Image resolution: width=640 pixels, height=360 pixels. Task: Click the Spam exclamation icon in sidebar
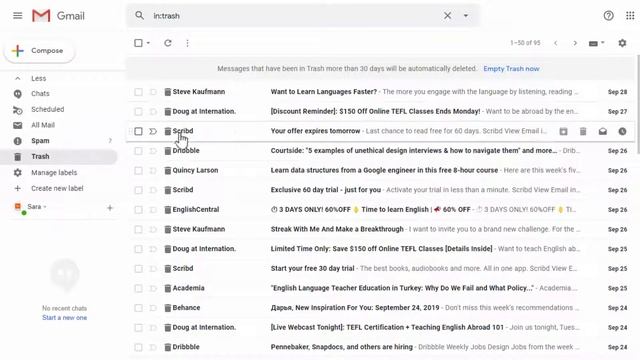coord(18,141)
